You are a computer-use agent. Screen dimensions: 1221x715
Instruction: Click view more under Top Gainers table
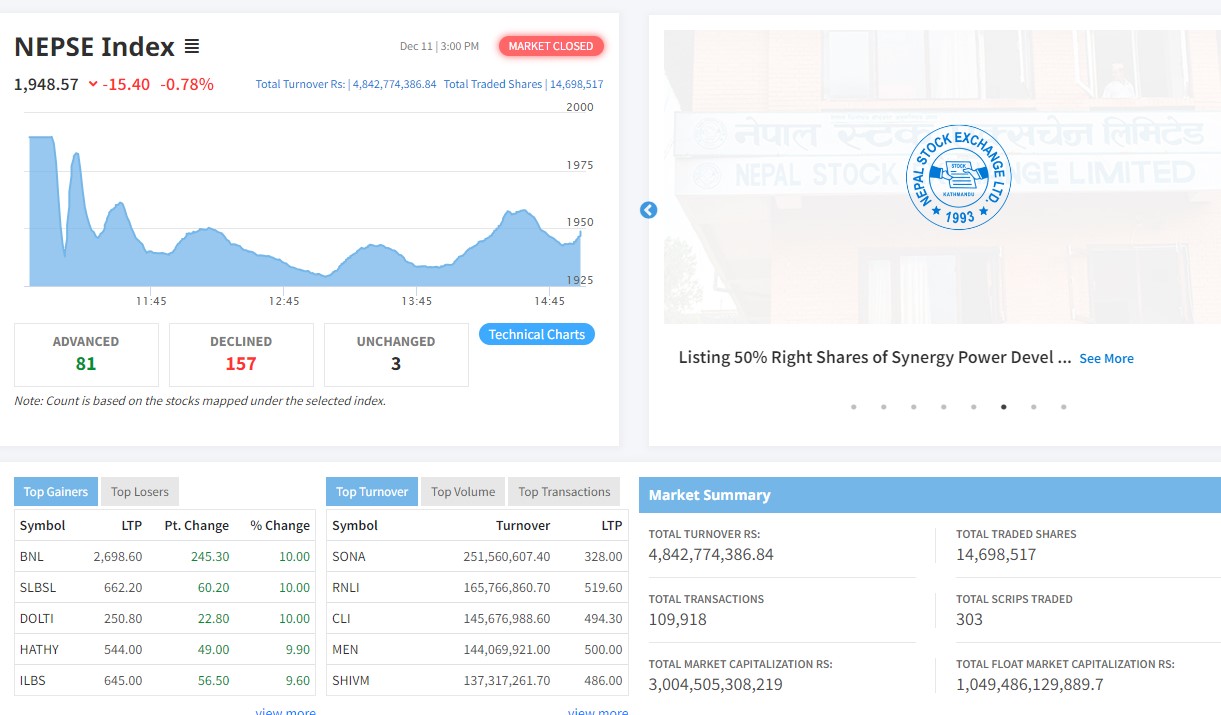coord(285,711)
